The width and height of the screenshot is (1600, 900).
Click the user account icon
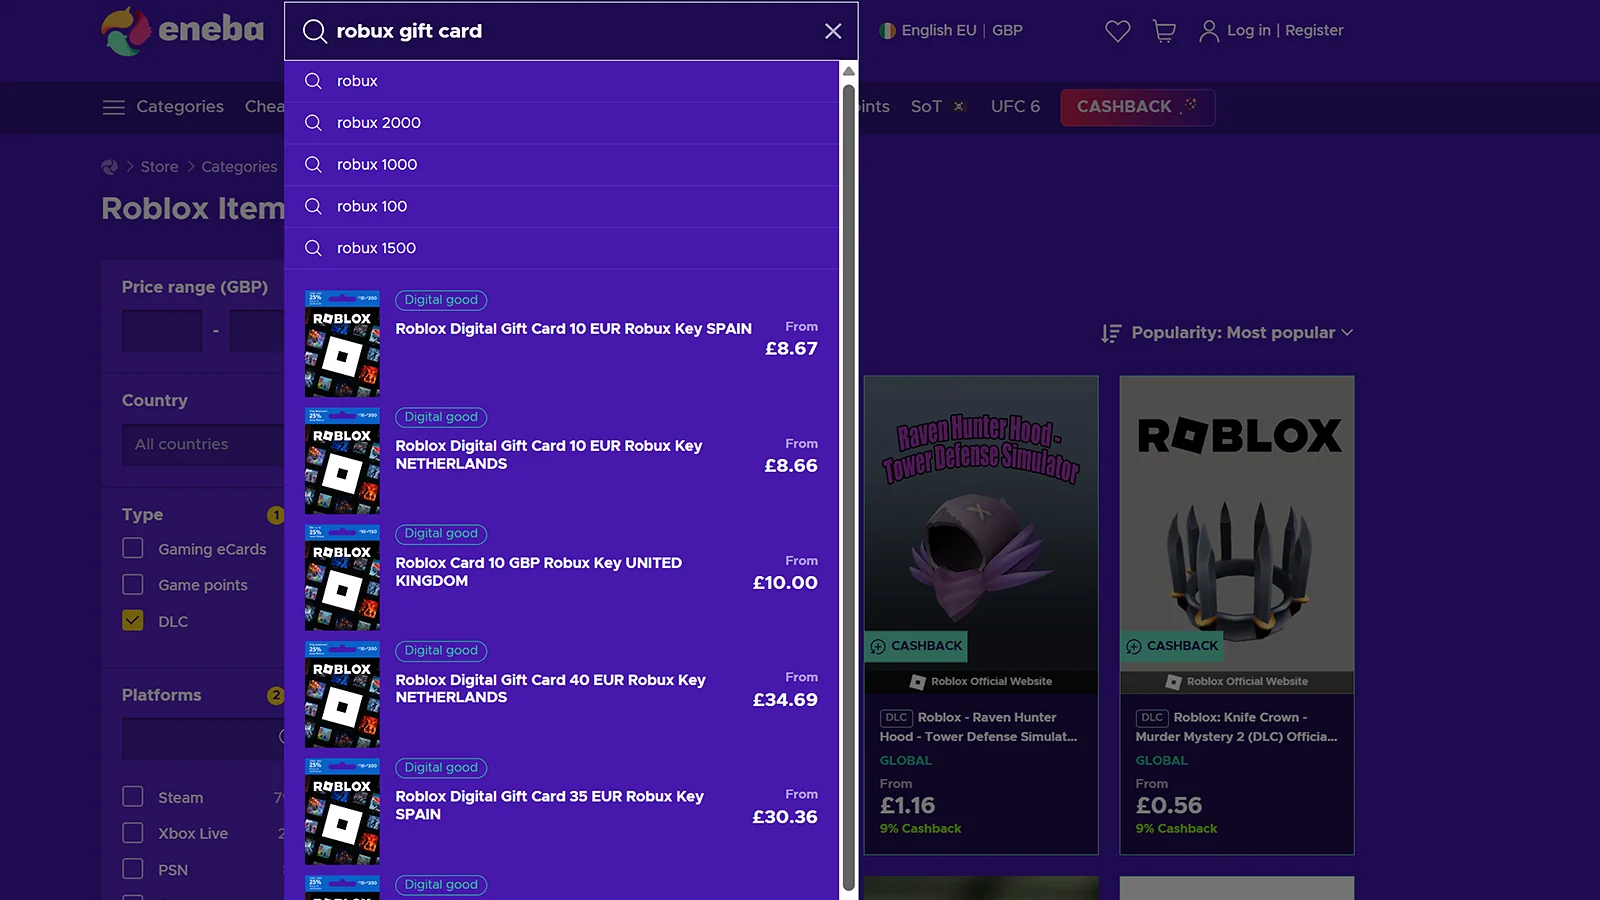pos(1209,31)
